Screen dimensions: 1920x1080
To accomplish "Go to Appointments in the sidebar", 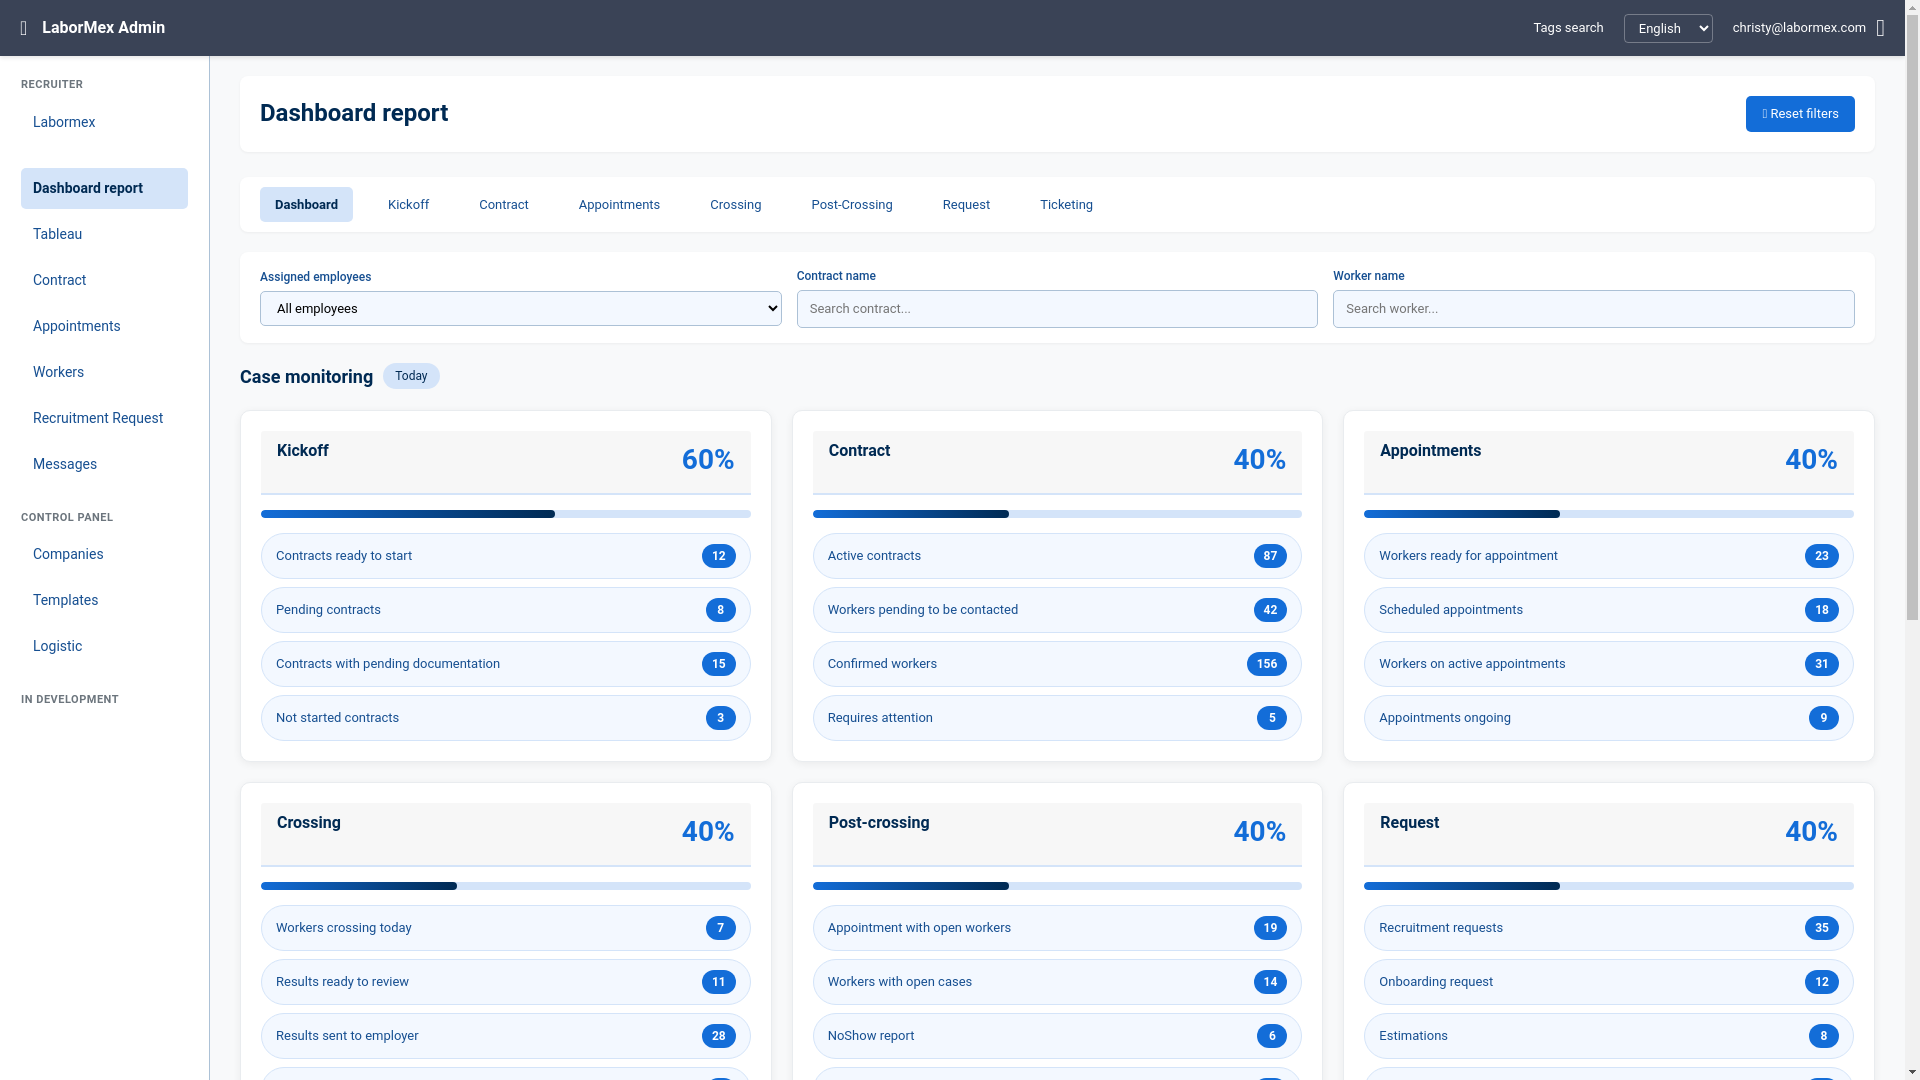I will pos(104,326).
